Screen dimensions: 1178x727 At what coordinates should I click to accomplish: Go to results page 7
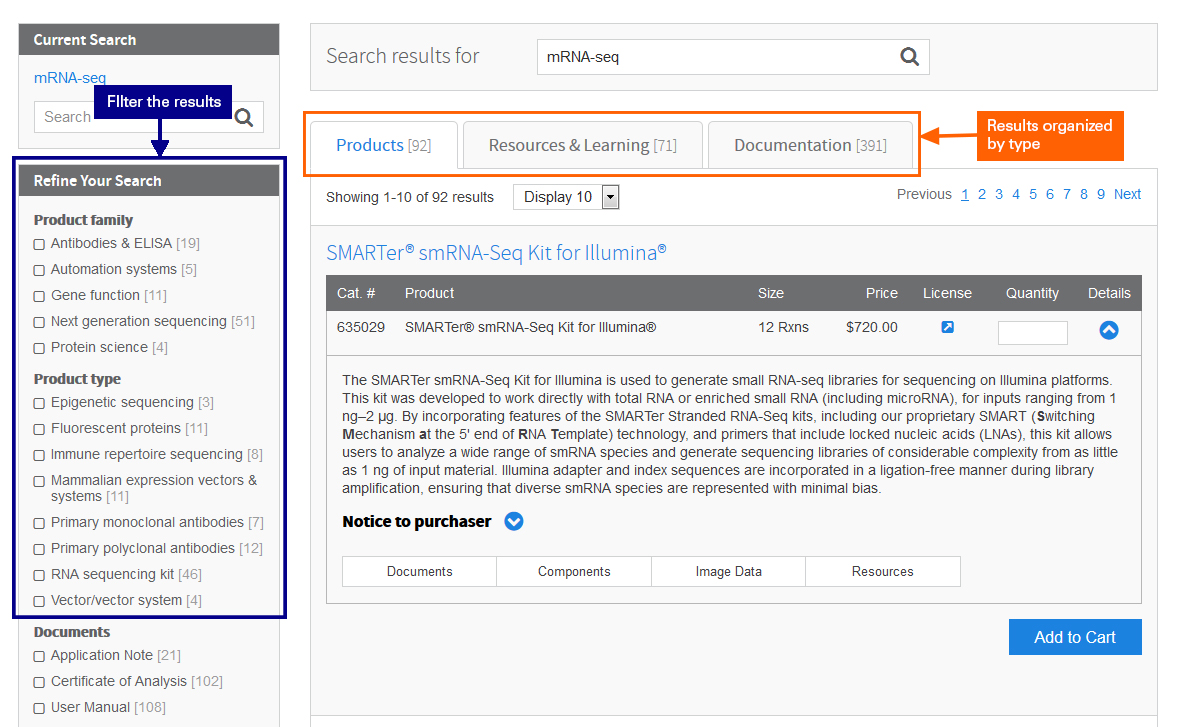point(1067,195)
